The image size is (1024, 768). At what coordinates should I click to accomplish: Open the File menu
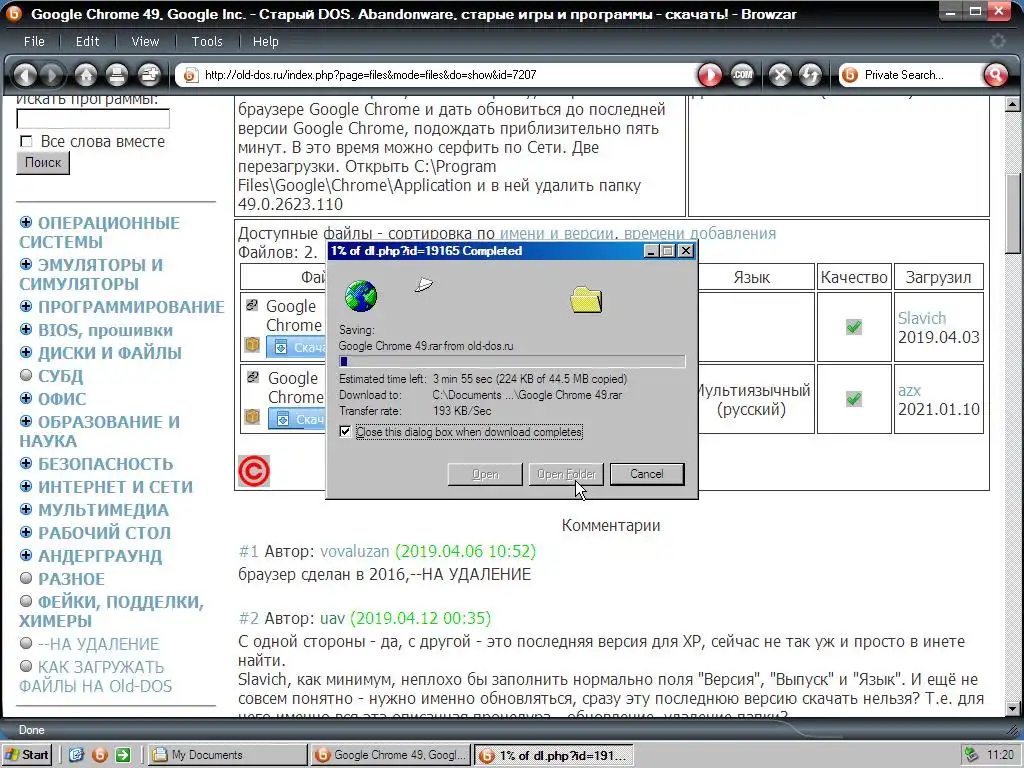[x=34, y=41]
